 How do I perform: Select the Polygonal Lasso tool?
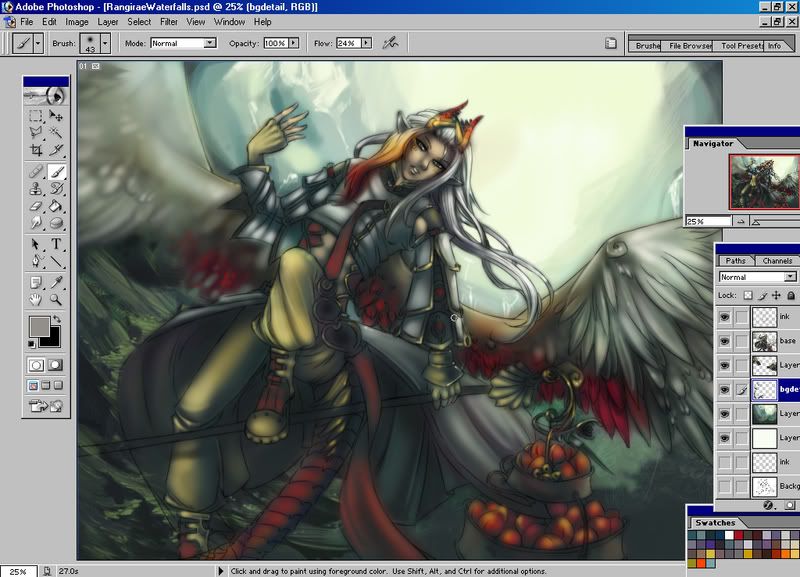pyautogui.click(x=36, y=133)
